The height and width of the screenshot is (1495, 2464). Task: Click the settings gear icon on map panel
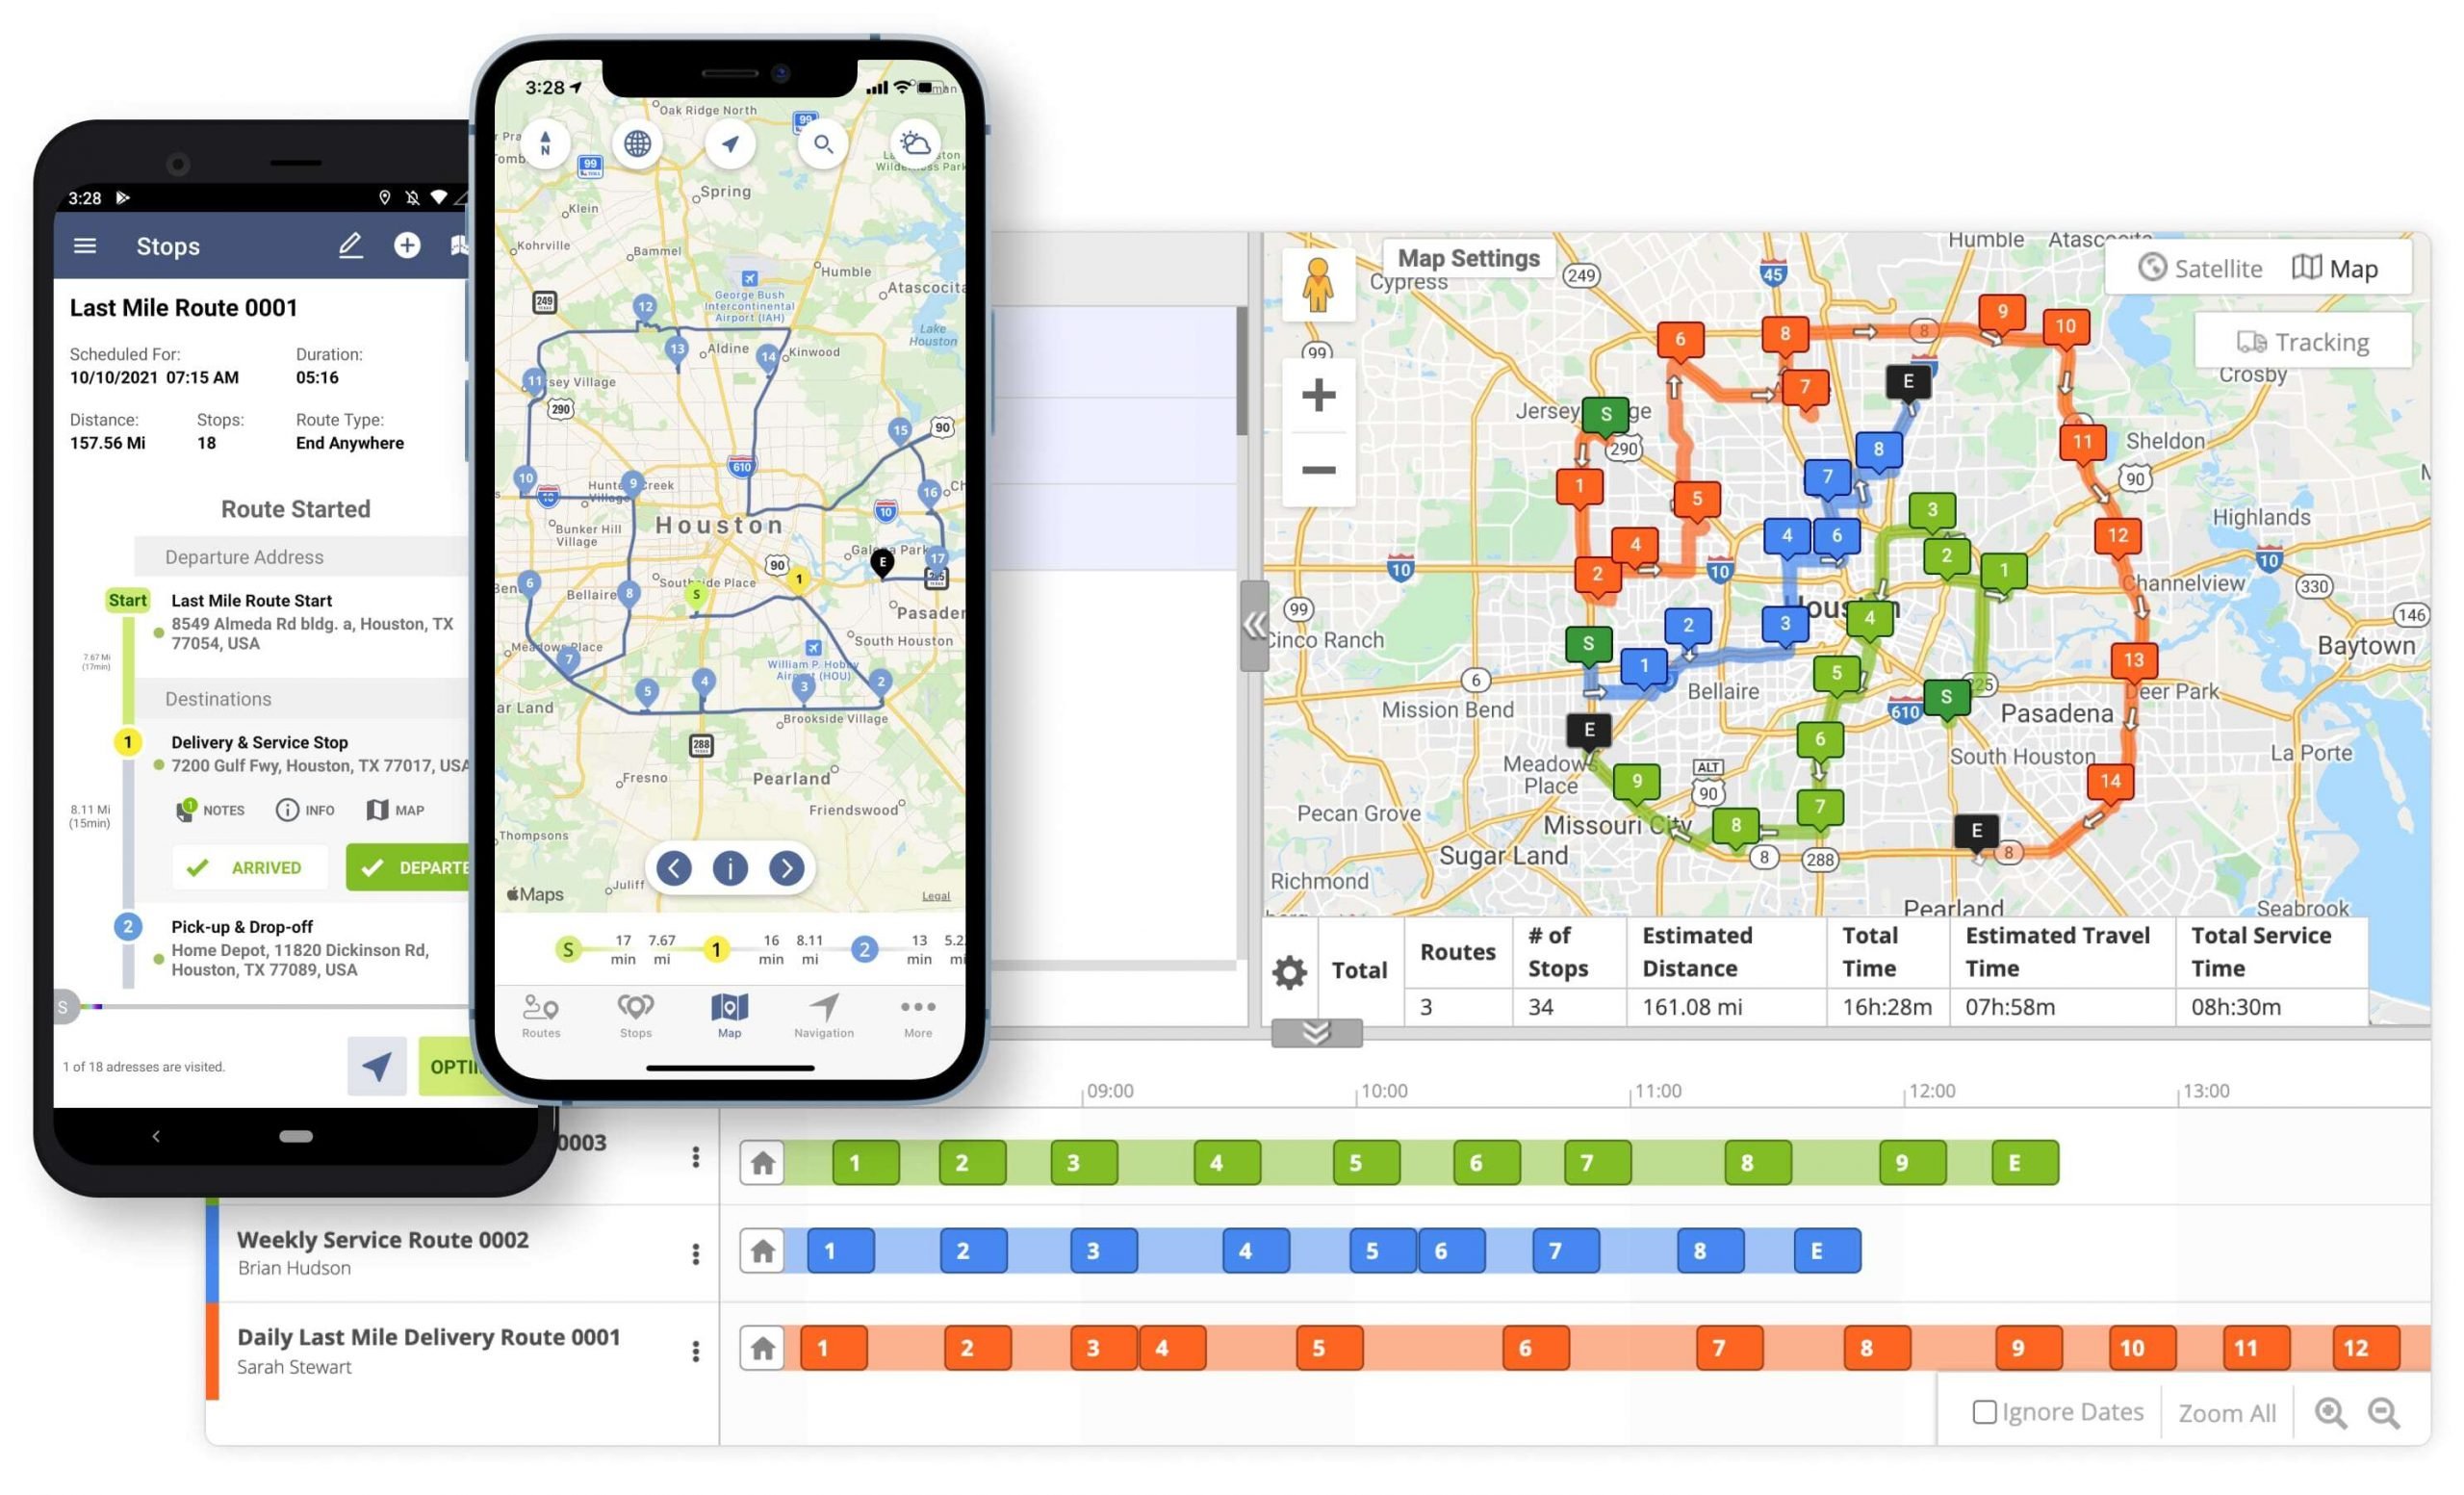1290,972
